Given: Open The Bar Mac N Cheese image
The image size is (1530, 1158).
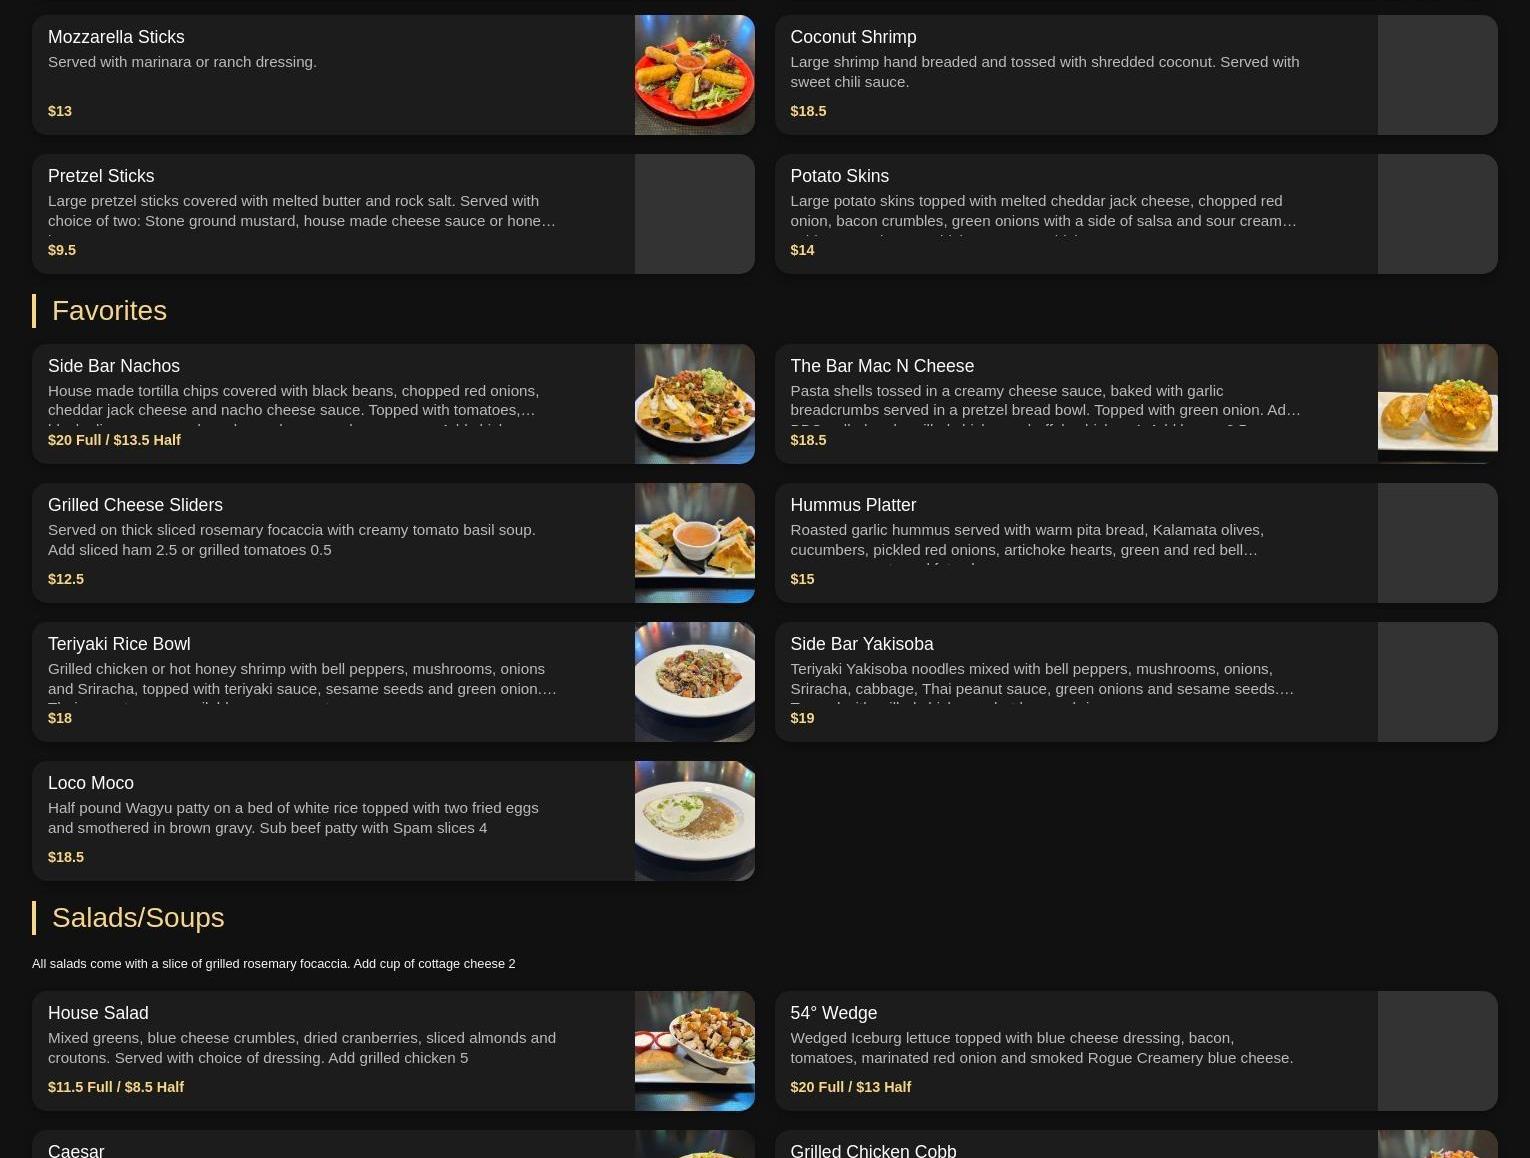Looking at the screenshot, I should click(1437, 404).
